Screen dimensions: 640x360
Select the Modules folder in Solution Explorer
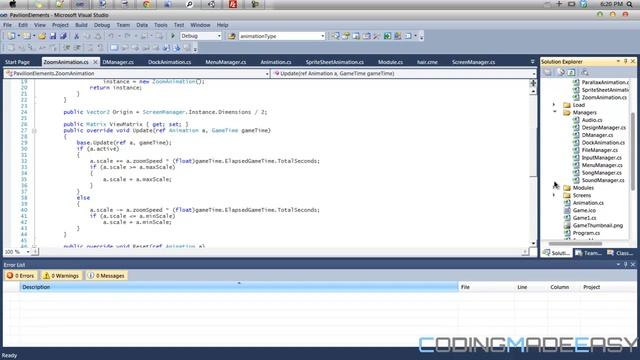point(583,188)
